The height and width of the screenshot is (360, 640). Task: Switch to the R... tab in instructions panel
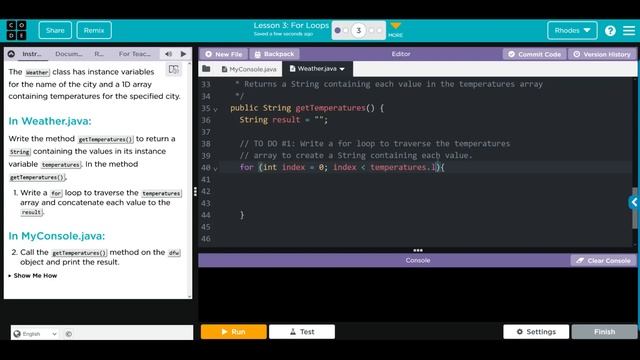(x=99, y=54)
